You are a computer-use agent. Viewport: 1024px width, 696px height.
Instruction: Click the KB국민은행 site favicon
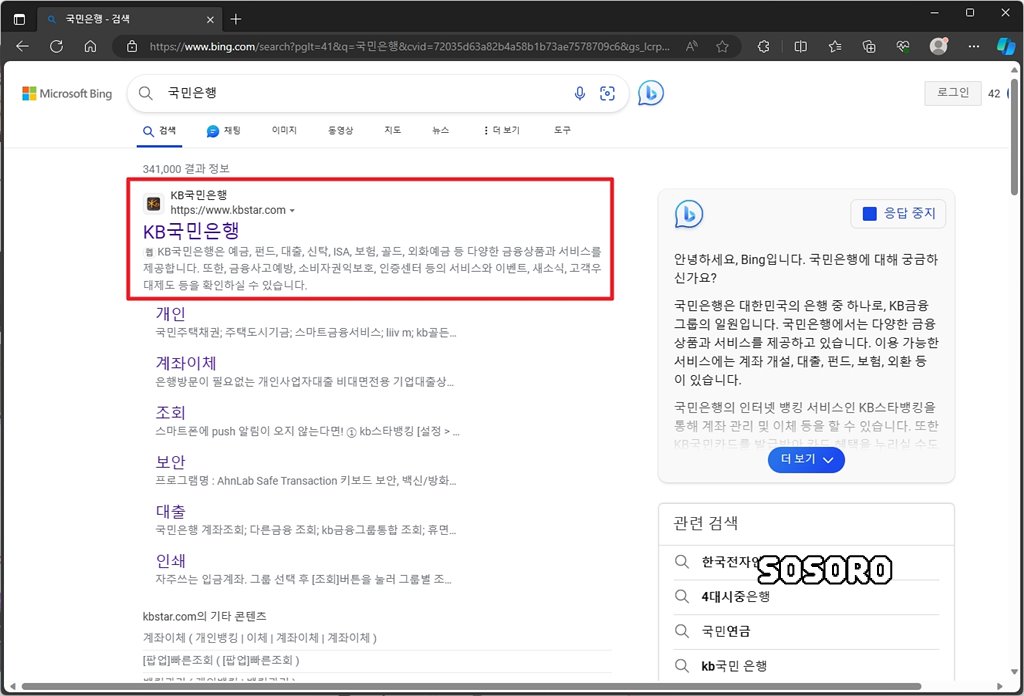pyautogui.click(x=153, y=204)
